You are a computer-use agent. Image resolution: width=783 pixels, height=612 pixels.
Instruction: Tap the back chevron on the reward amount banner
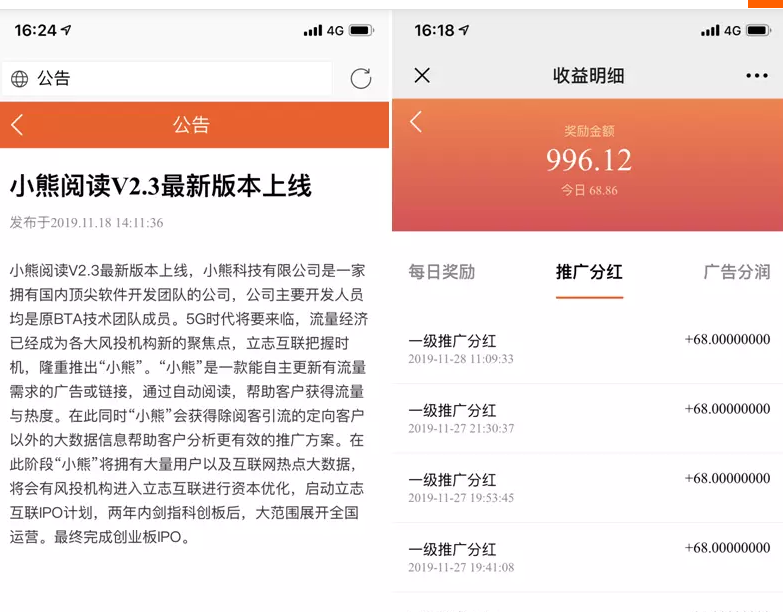[416, 121]
